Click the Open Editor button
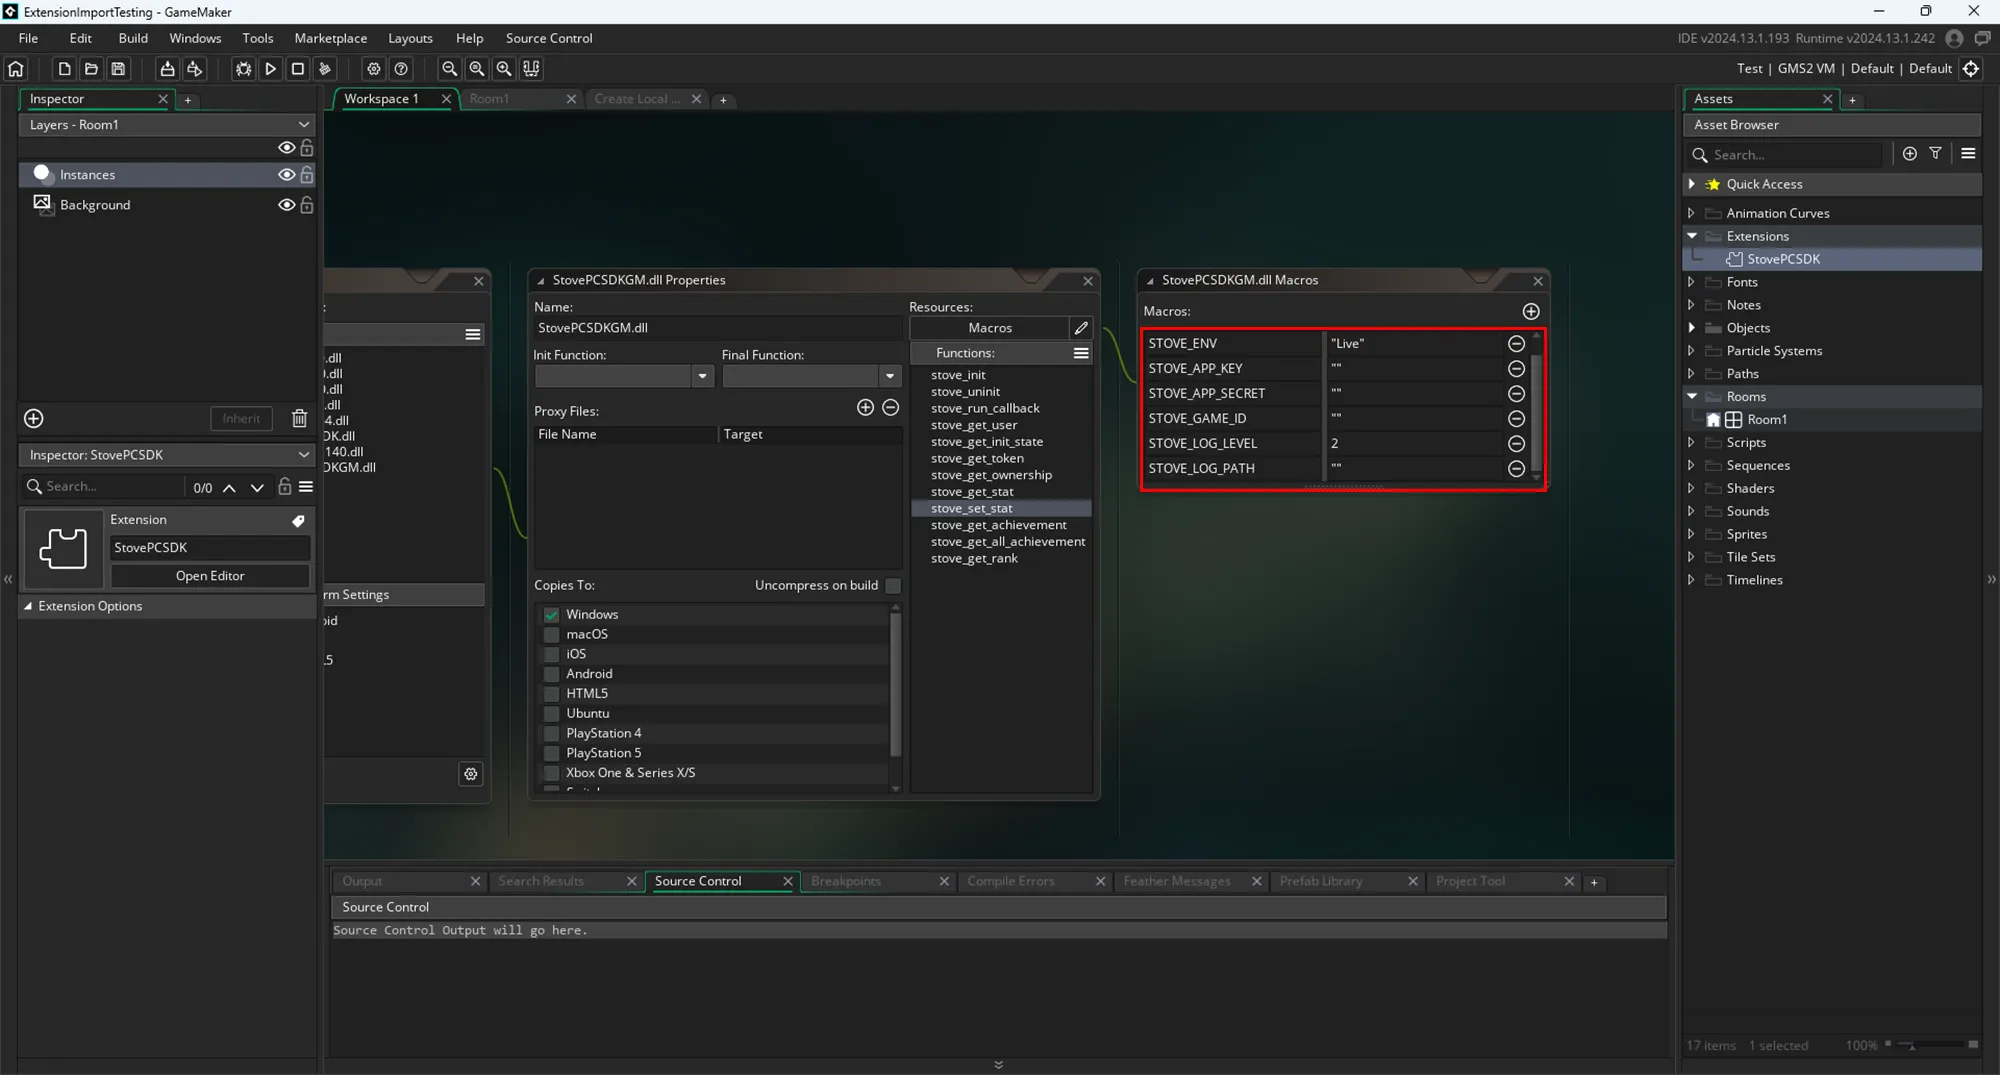2000x1075 pixels. (210, 576)
